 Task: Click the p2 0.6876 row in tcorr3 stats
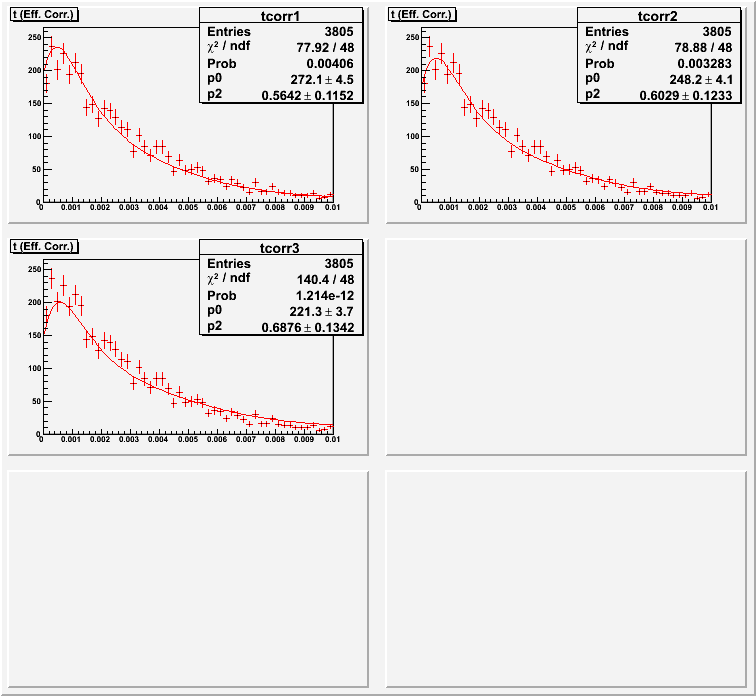(x=282, y=327)
